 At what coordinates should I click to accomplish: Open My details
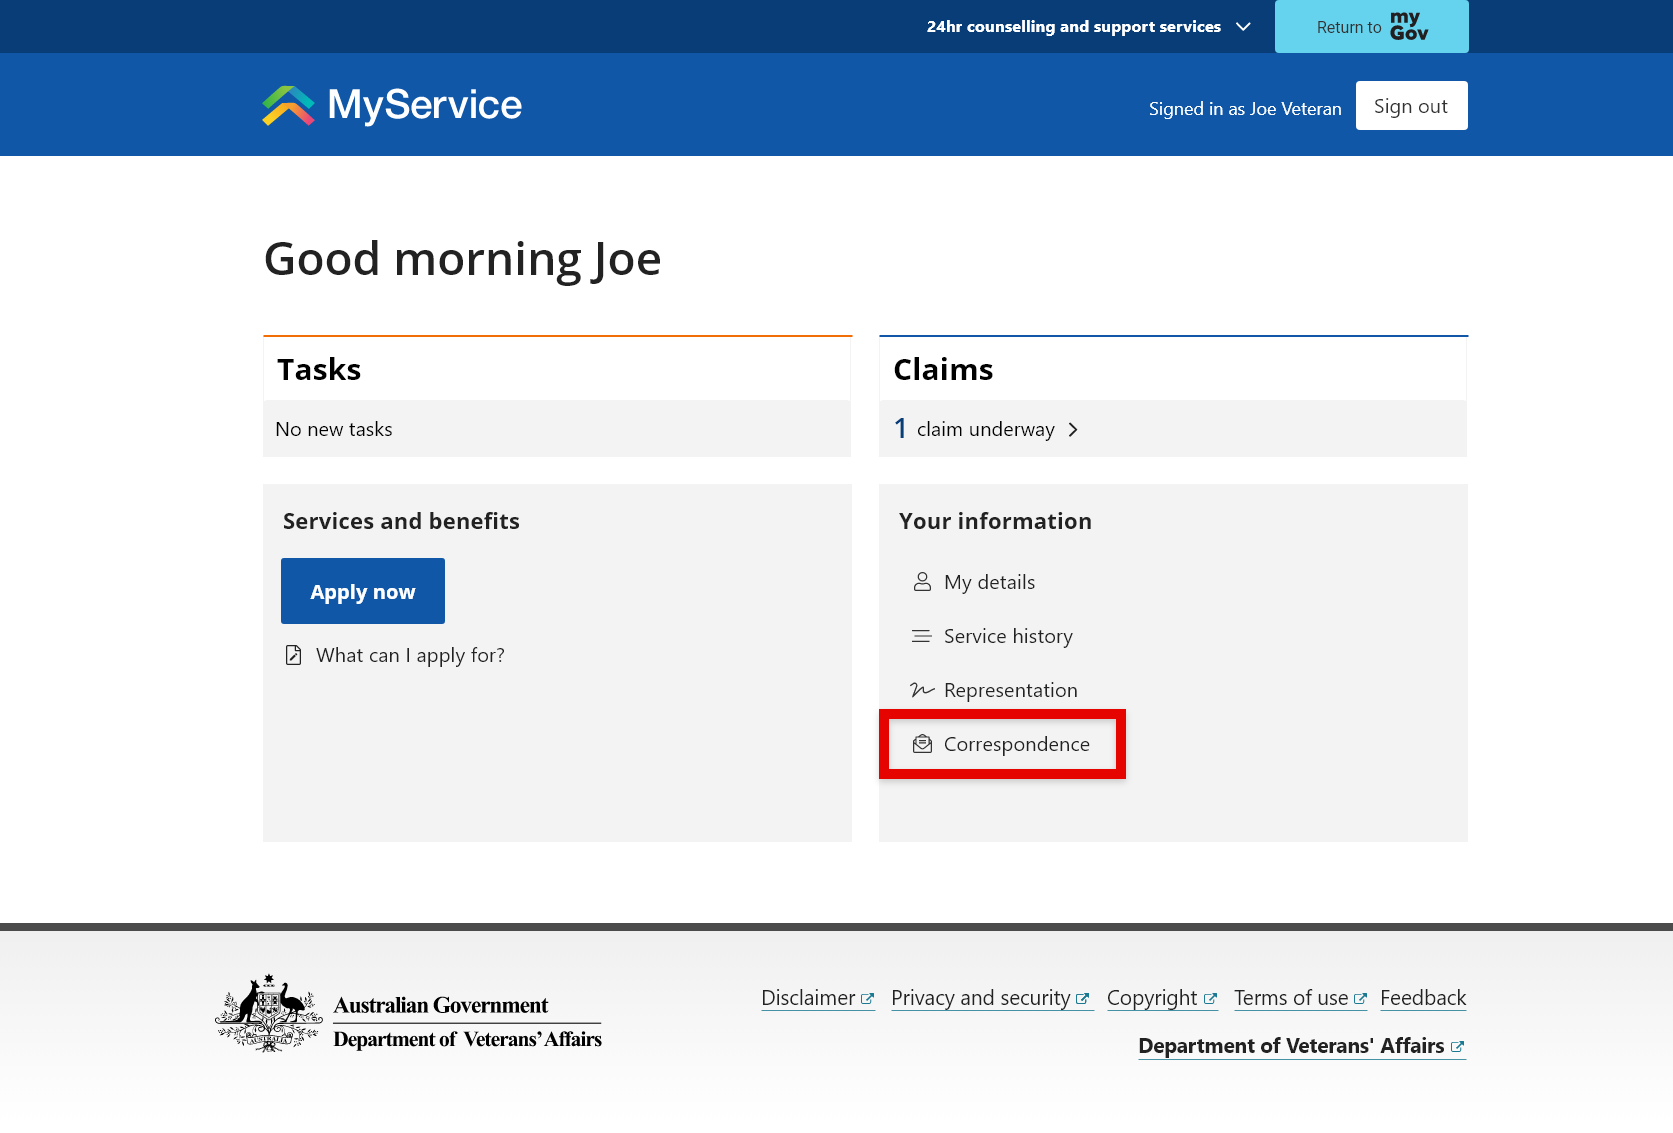point(989,582)
